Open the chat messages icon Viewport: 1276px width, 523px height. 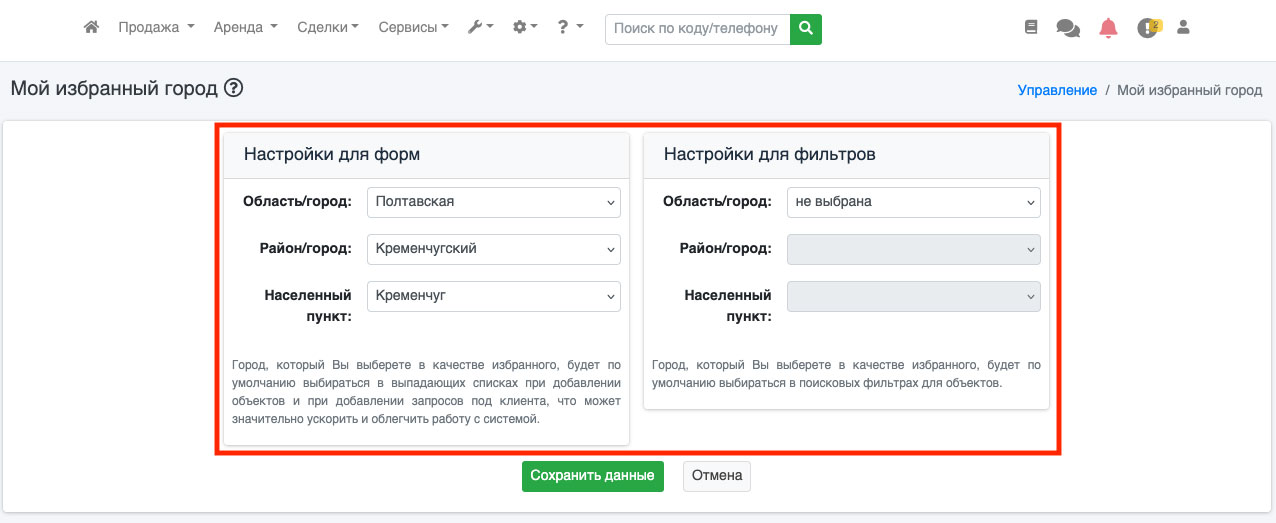click(x=1068, y=28)
